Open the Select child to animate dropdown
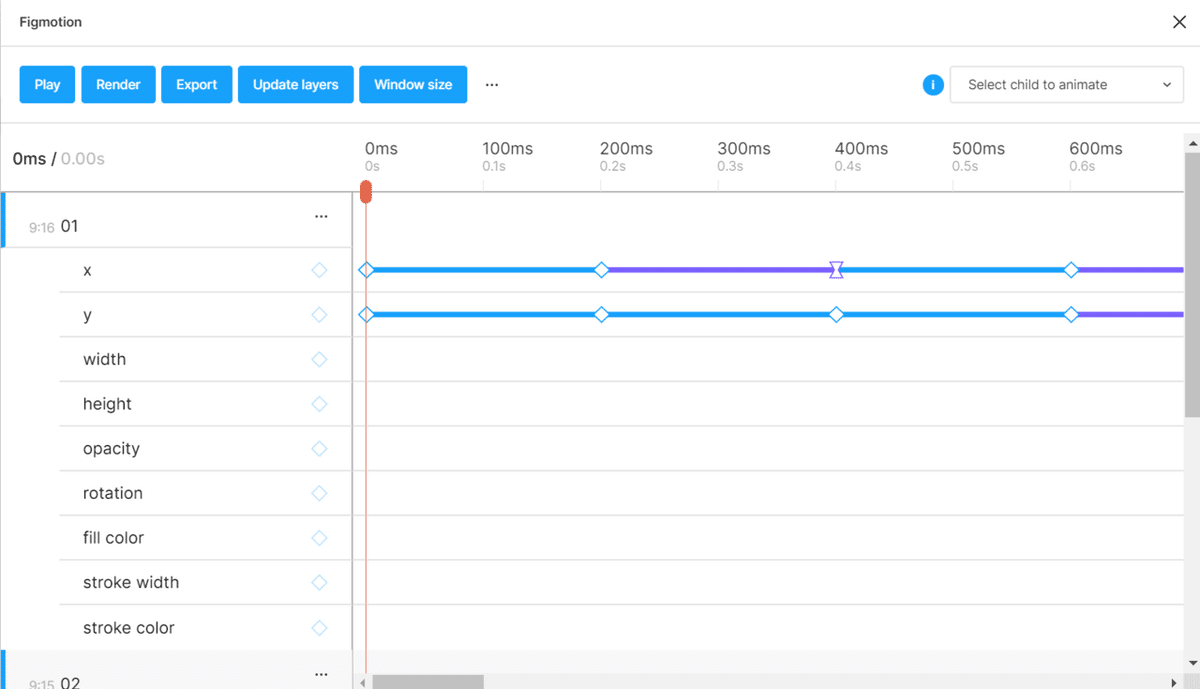The width and height of the screenshot is (1200, 689). click(x=1066, y=85)
